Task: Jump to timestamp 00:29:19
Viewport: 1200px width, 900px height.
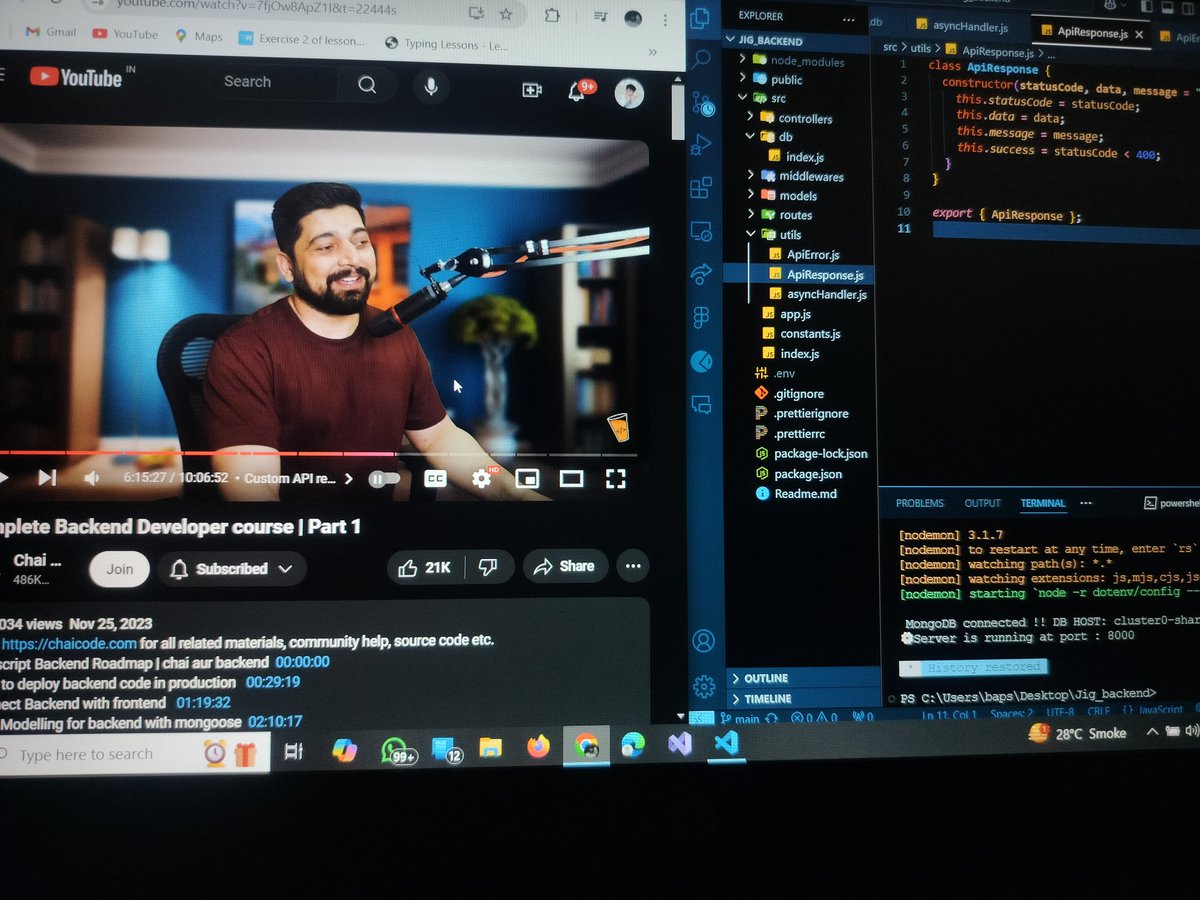Action: [x=272, y=682]
